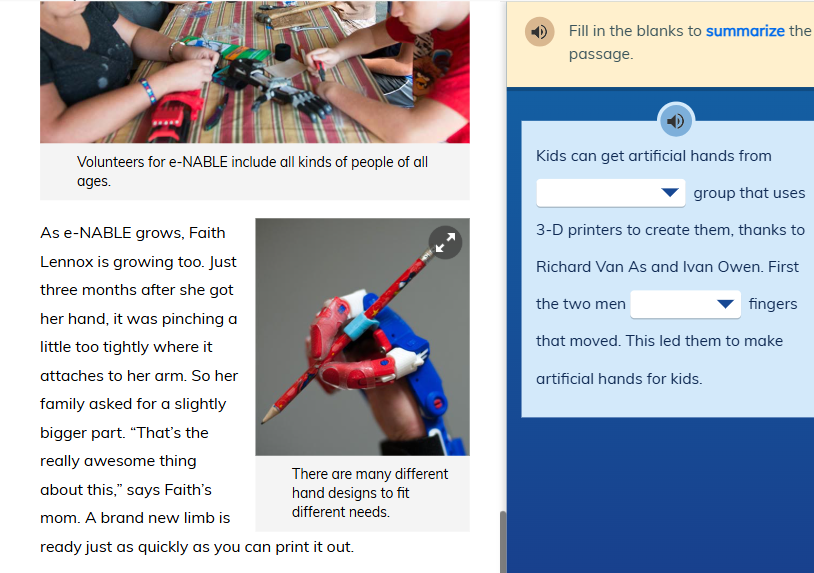814x573 pixels.
Task: Click the text 'group that uses'
Action: [x=749, y=193]
